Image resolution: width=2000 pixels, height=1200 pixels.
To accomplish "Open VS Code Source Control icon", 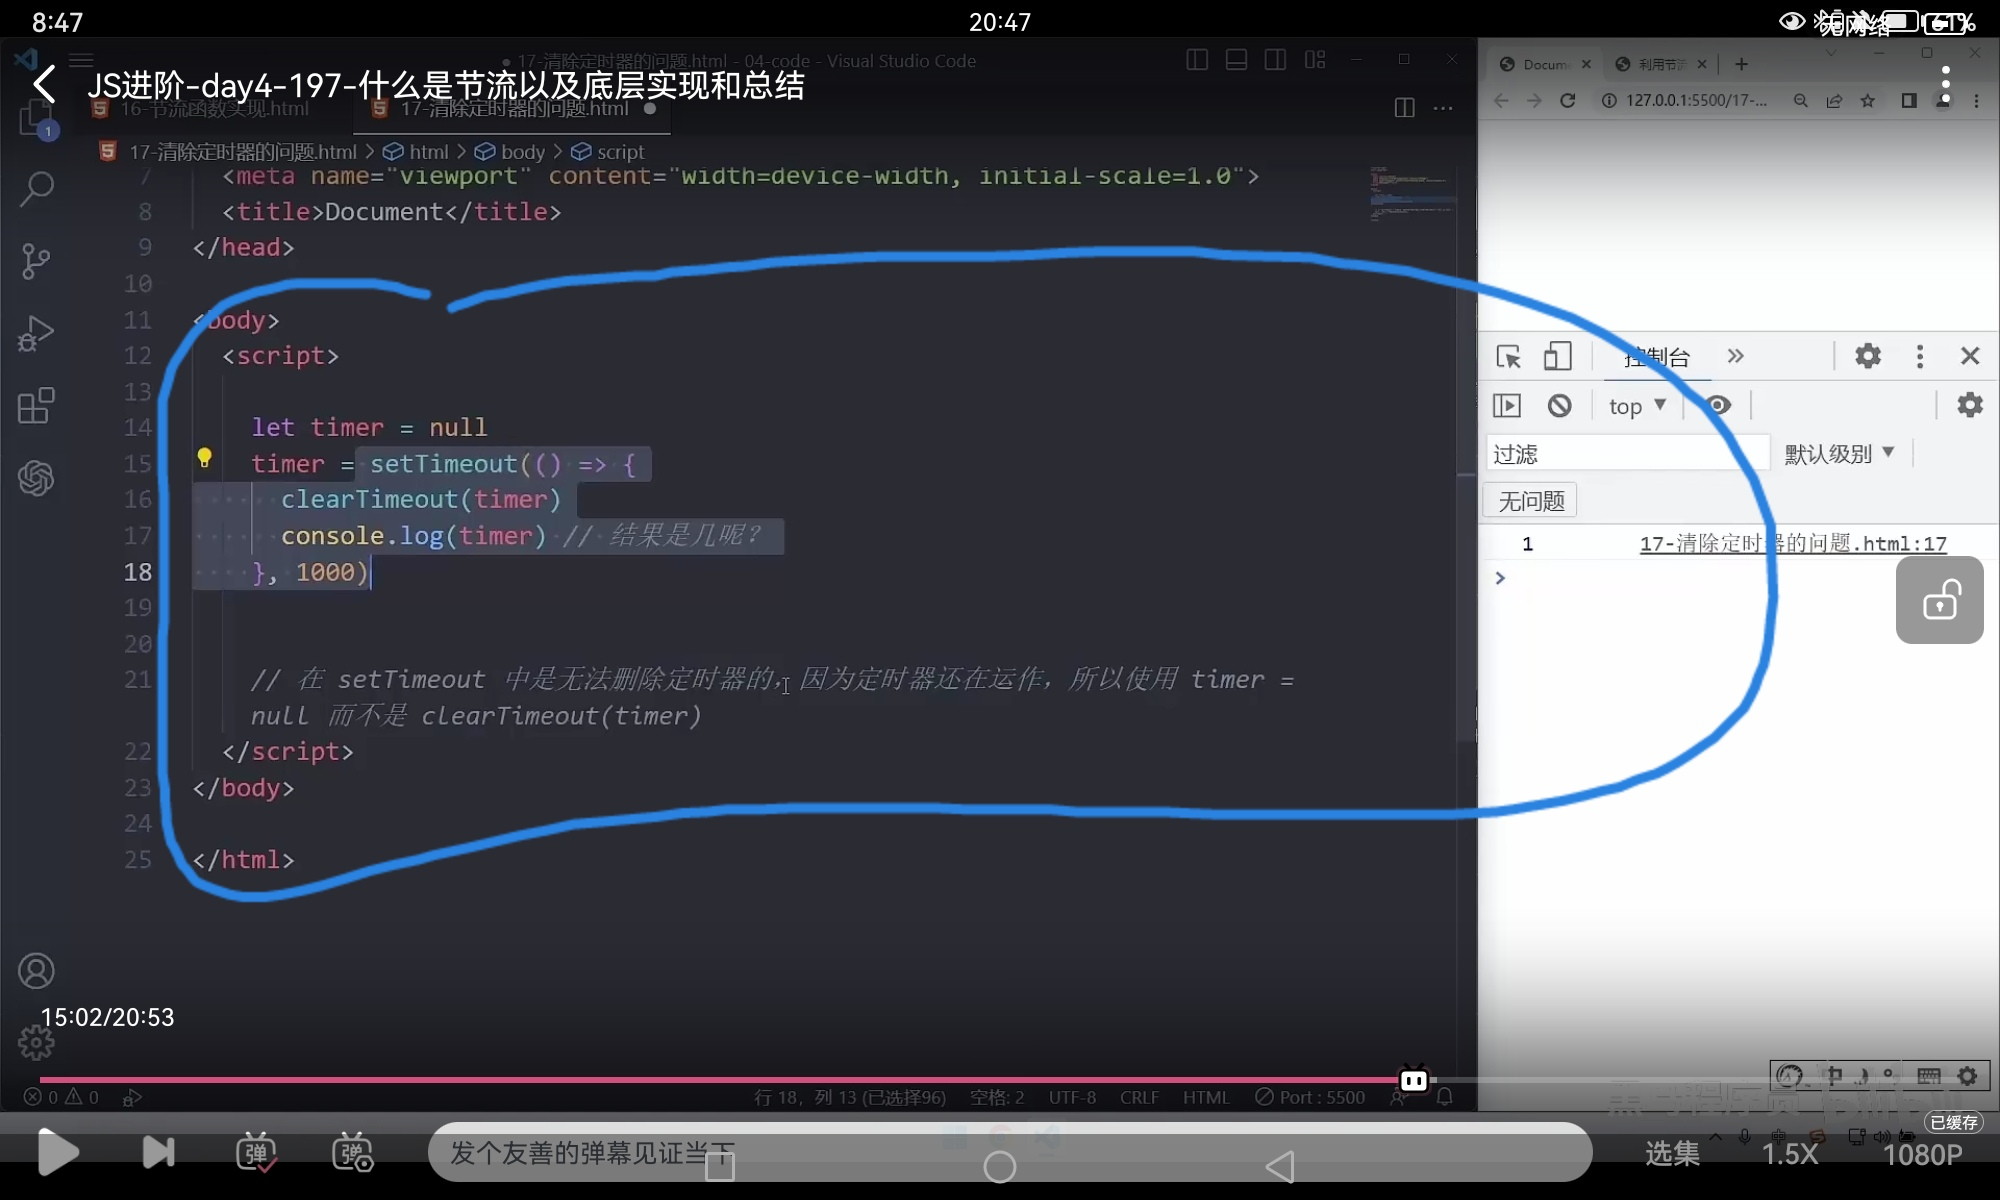I will pyautogui.click(x=36, y=261).
